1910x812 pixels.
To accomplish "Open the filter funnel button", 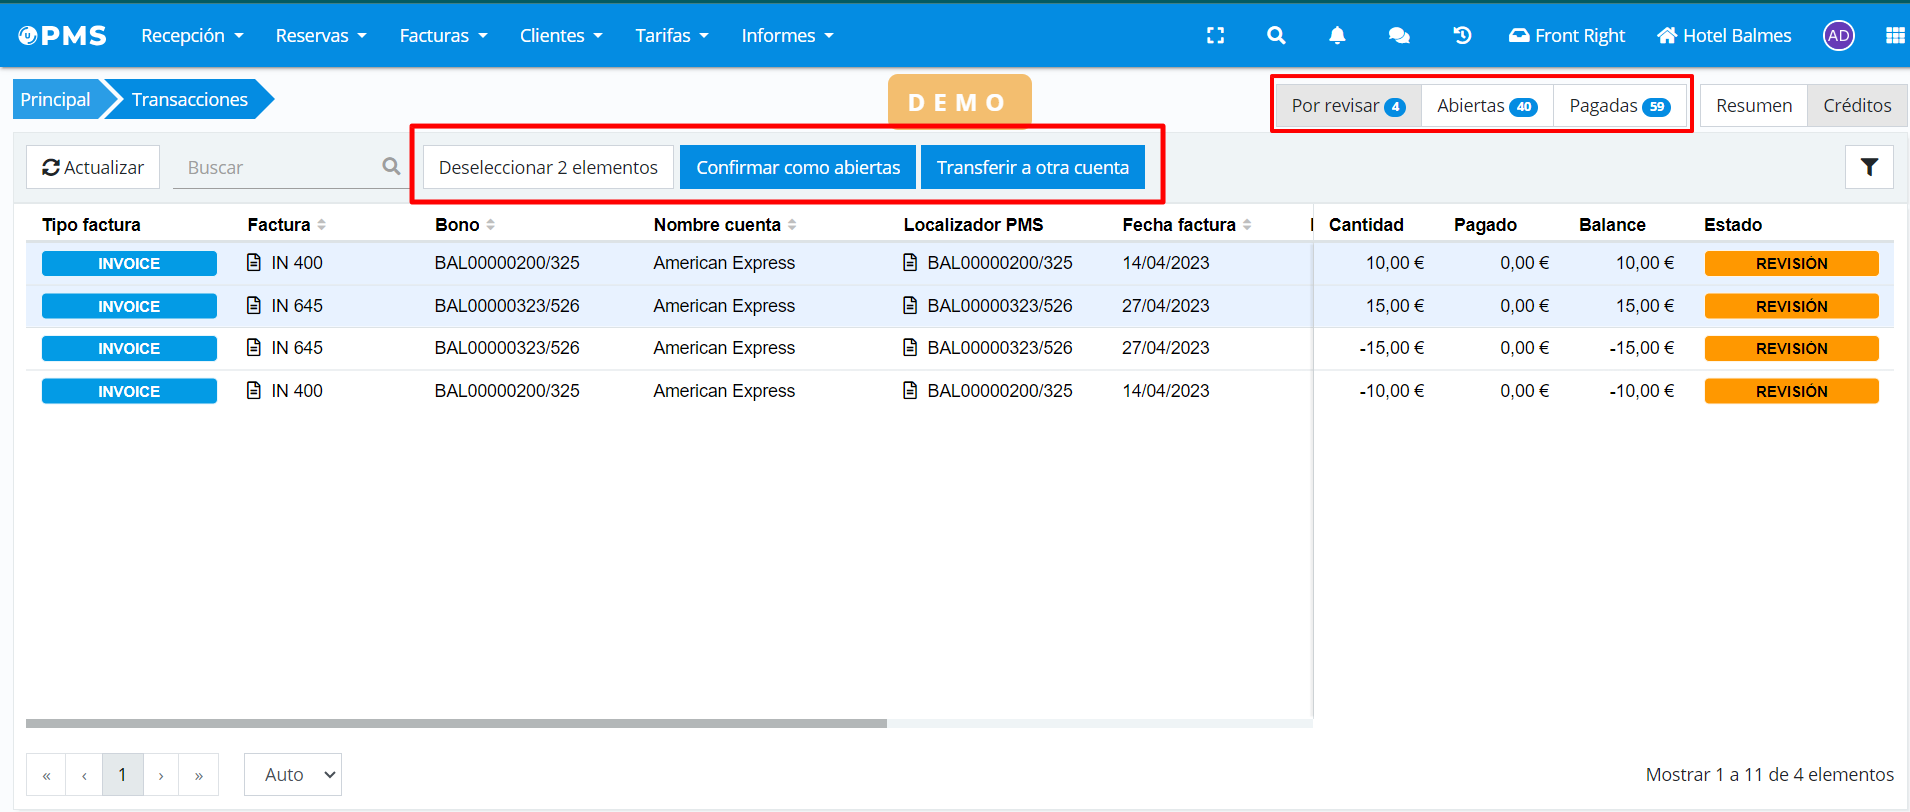I will 1868,167.
